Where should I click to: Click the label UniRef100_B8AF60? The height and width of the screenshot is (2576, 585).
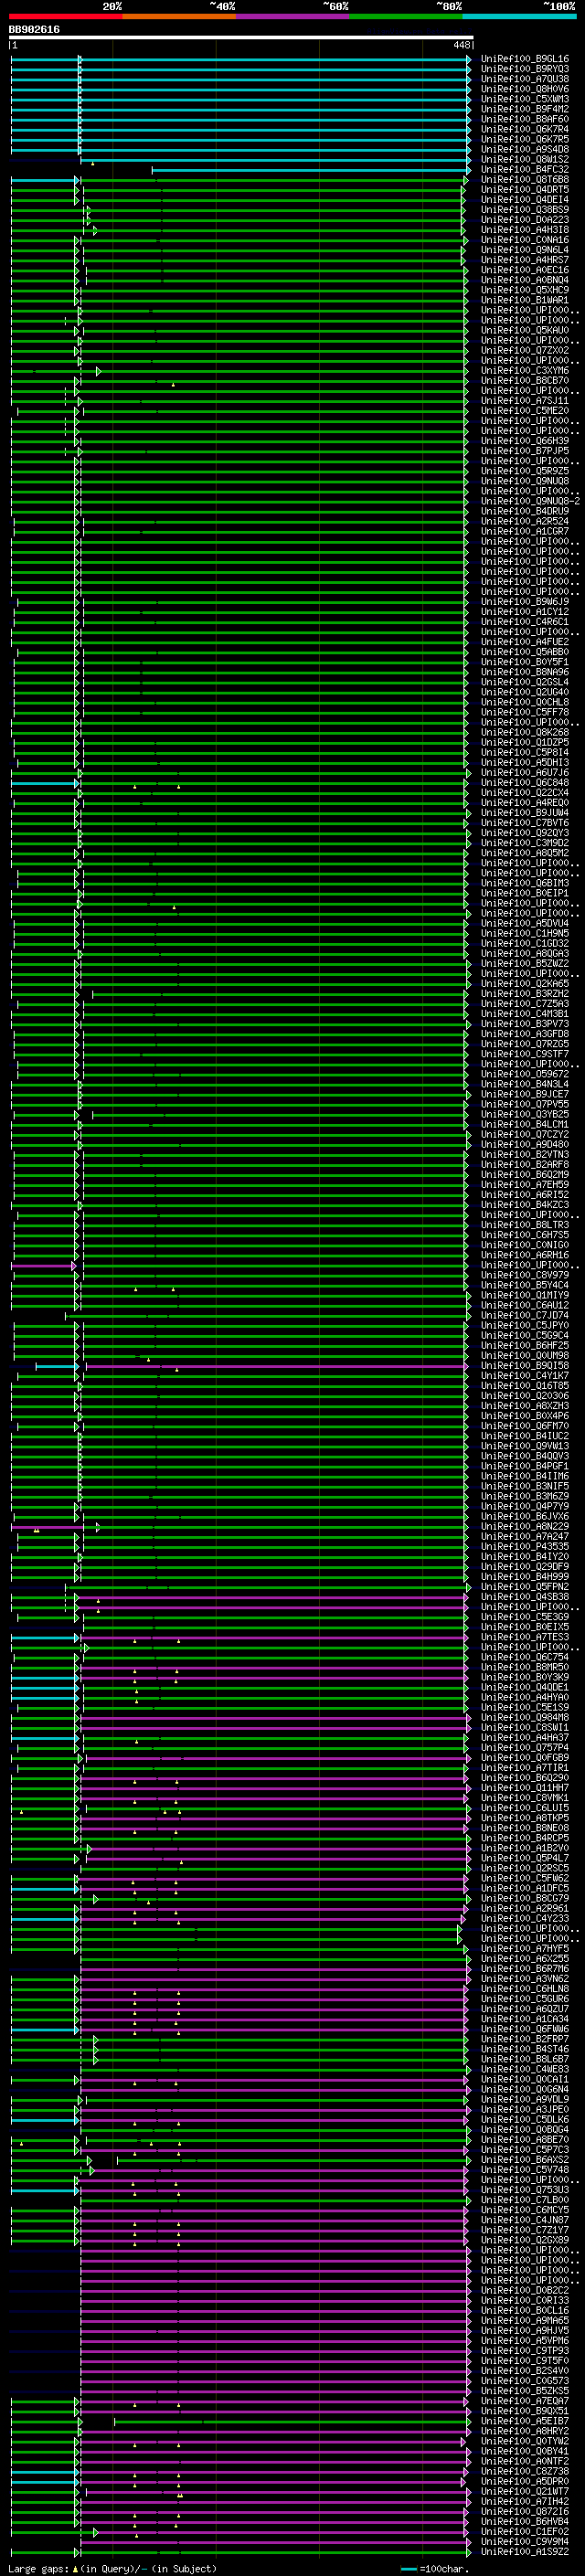[x=525, y=119]
